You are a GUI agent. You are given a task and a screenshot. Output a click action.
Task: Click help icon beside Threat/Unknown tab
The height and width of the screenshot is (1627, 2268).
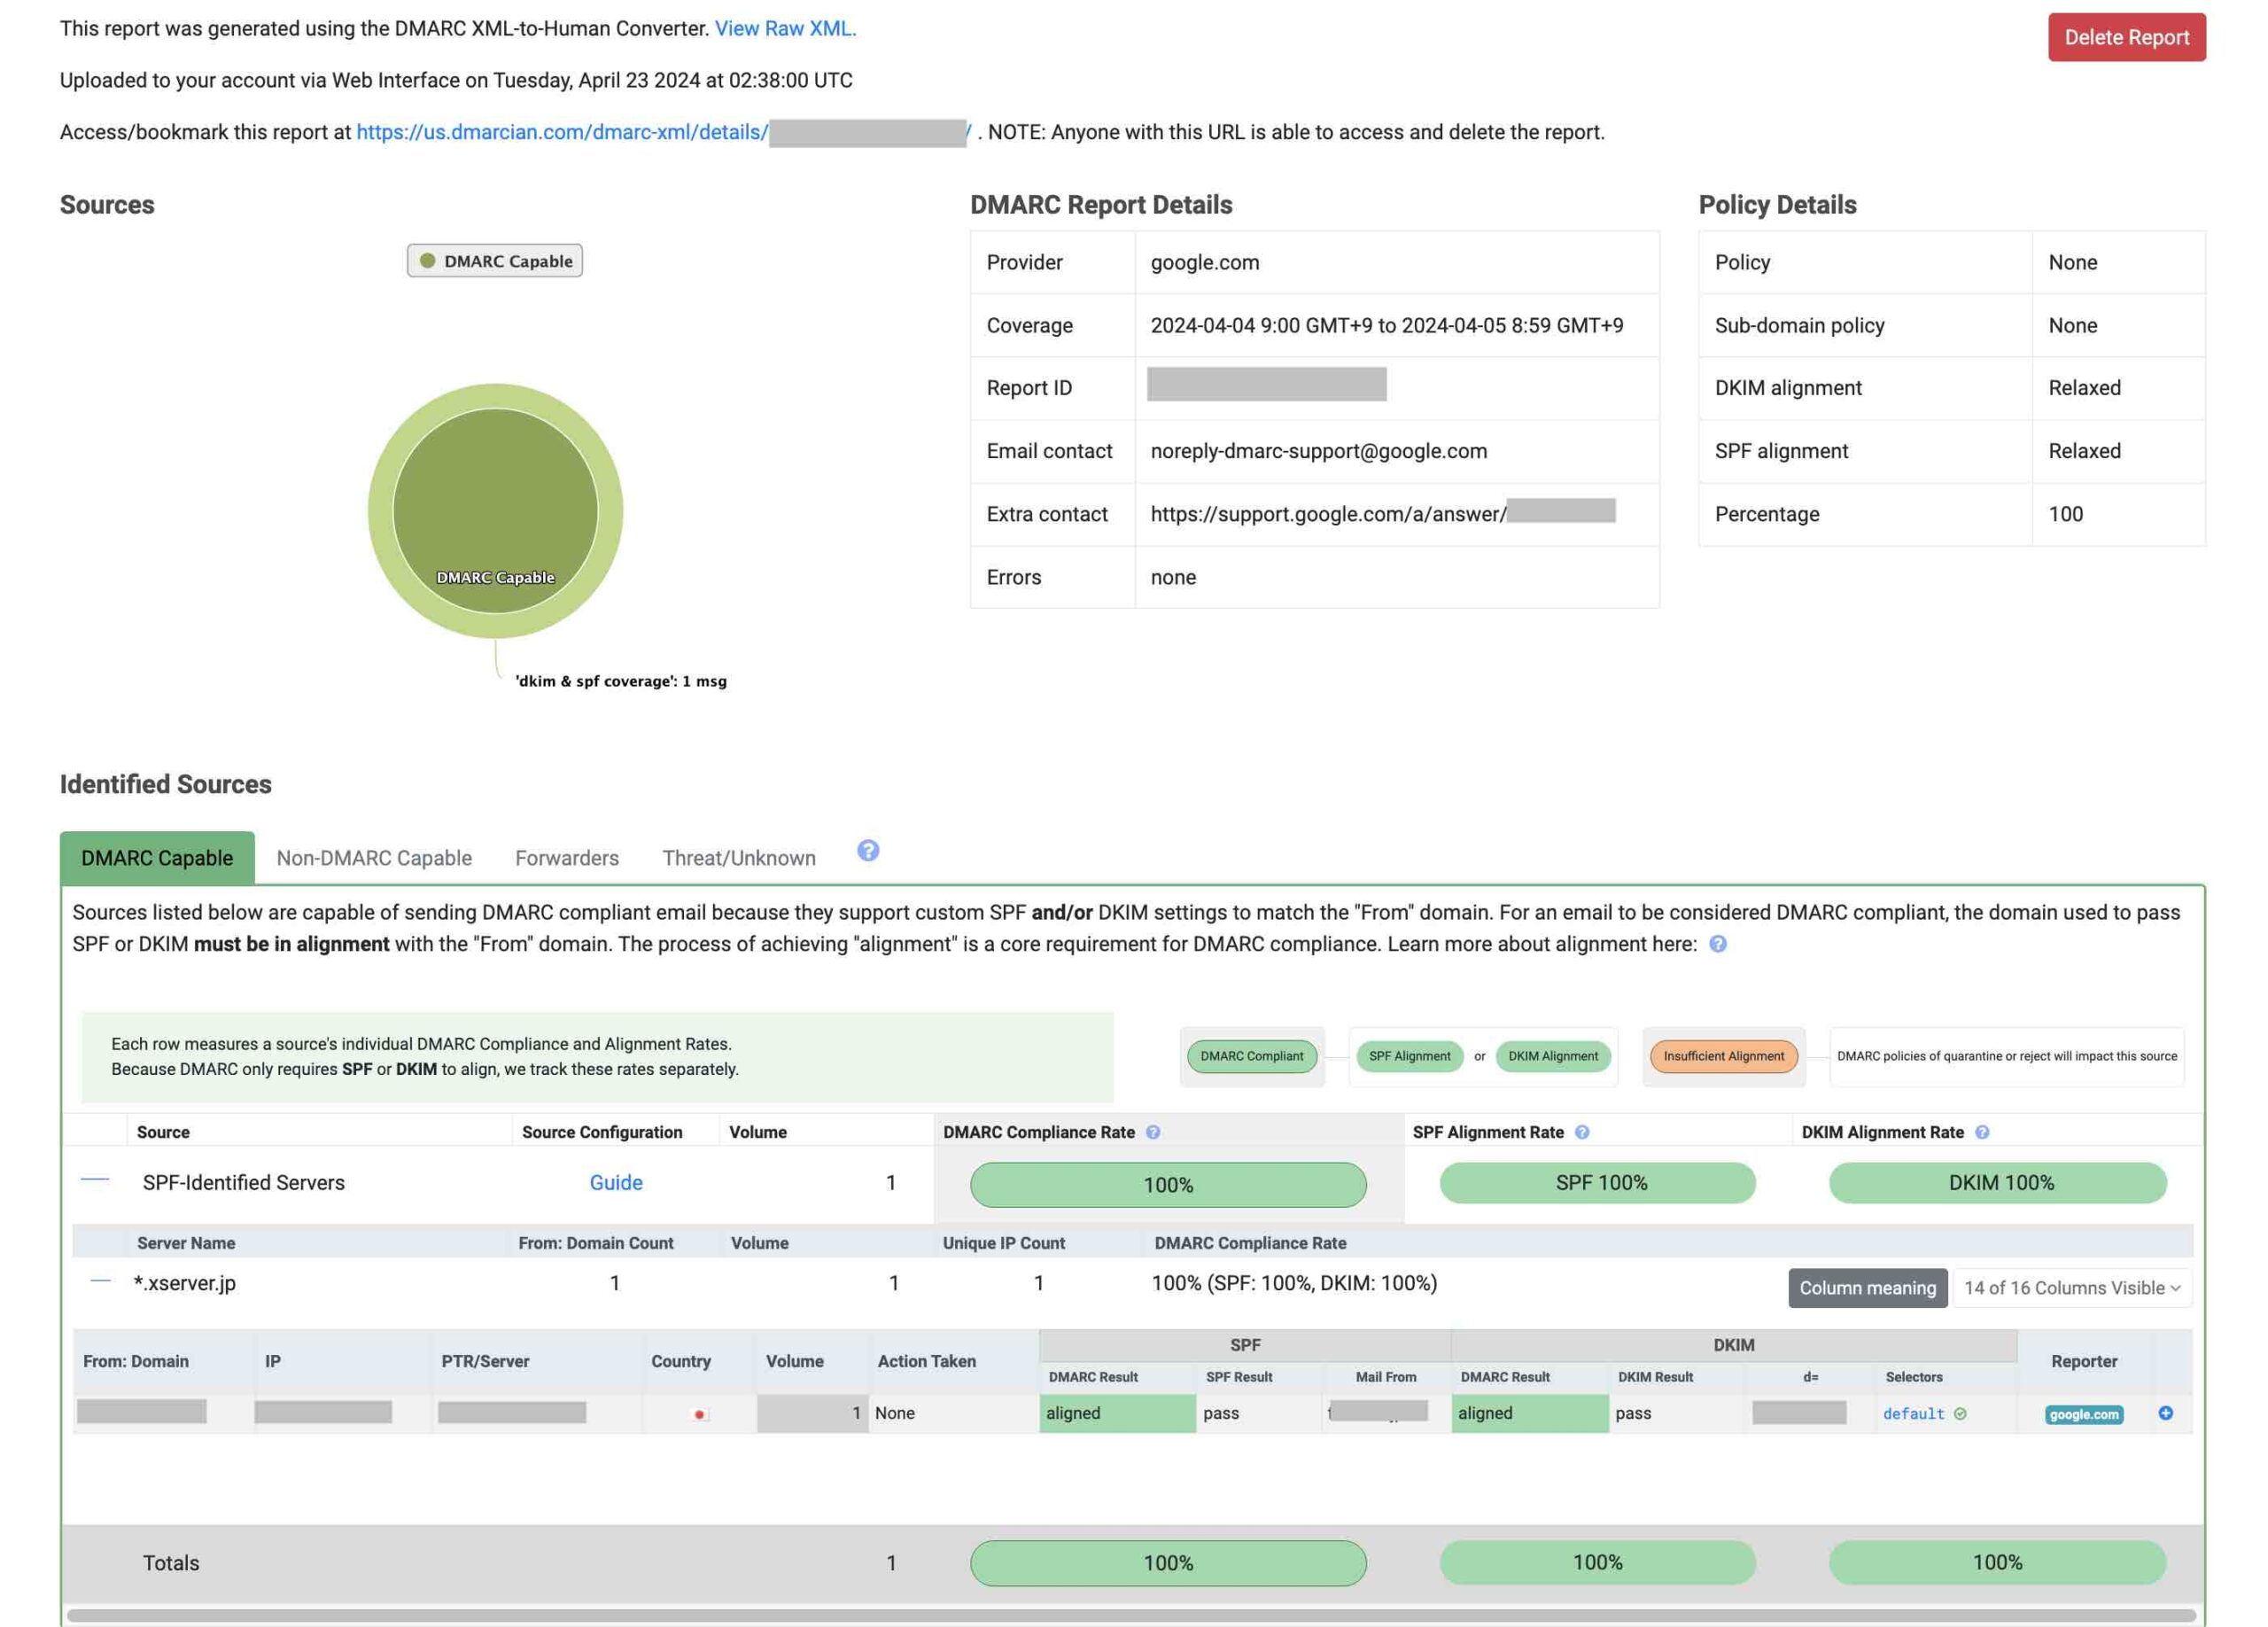pos(868,851)
